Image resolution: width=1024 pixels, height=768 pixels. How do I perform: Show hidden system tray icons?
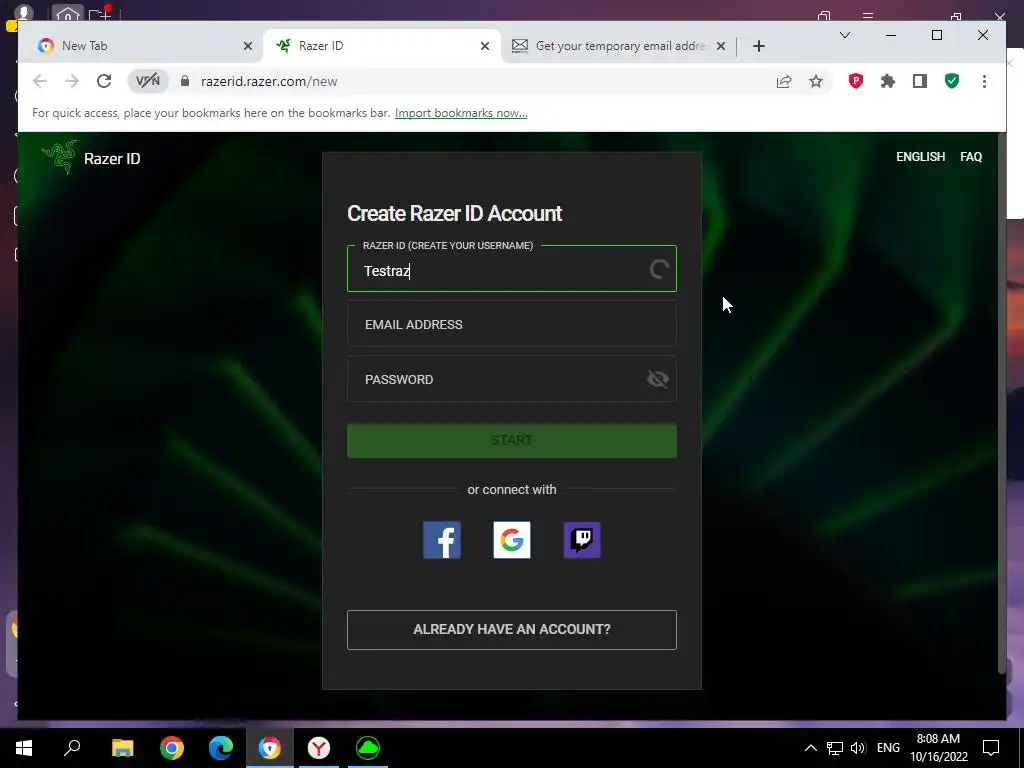click(810, 748)
